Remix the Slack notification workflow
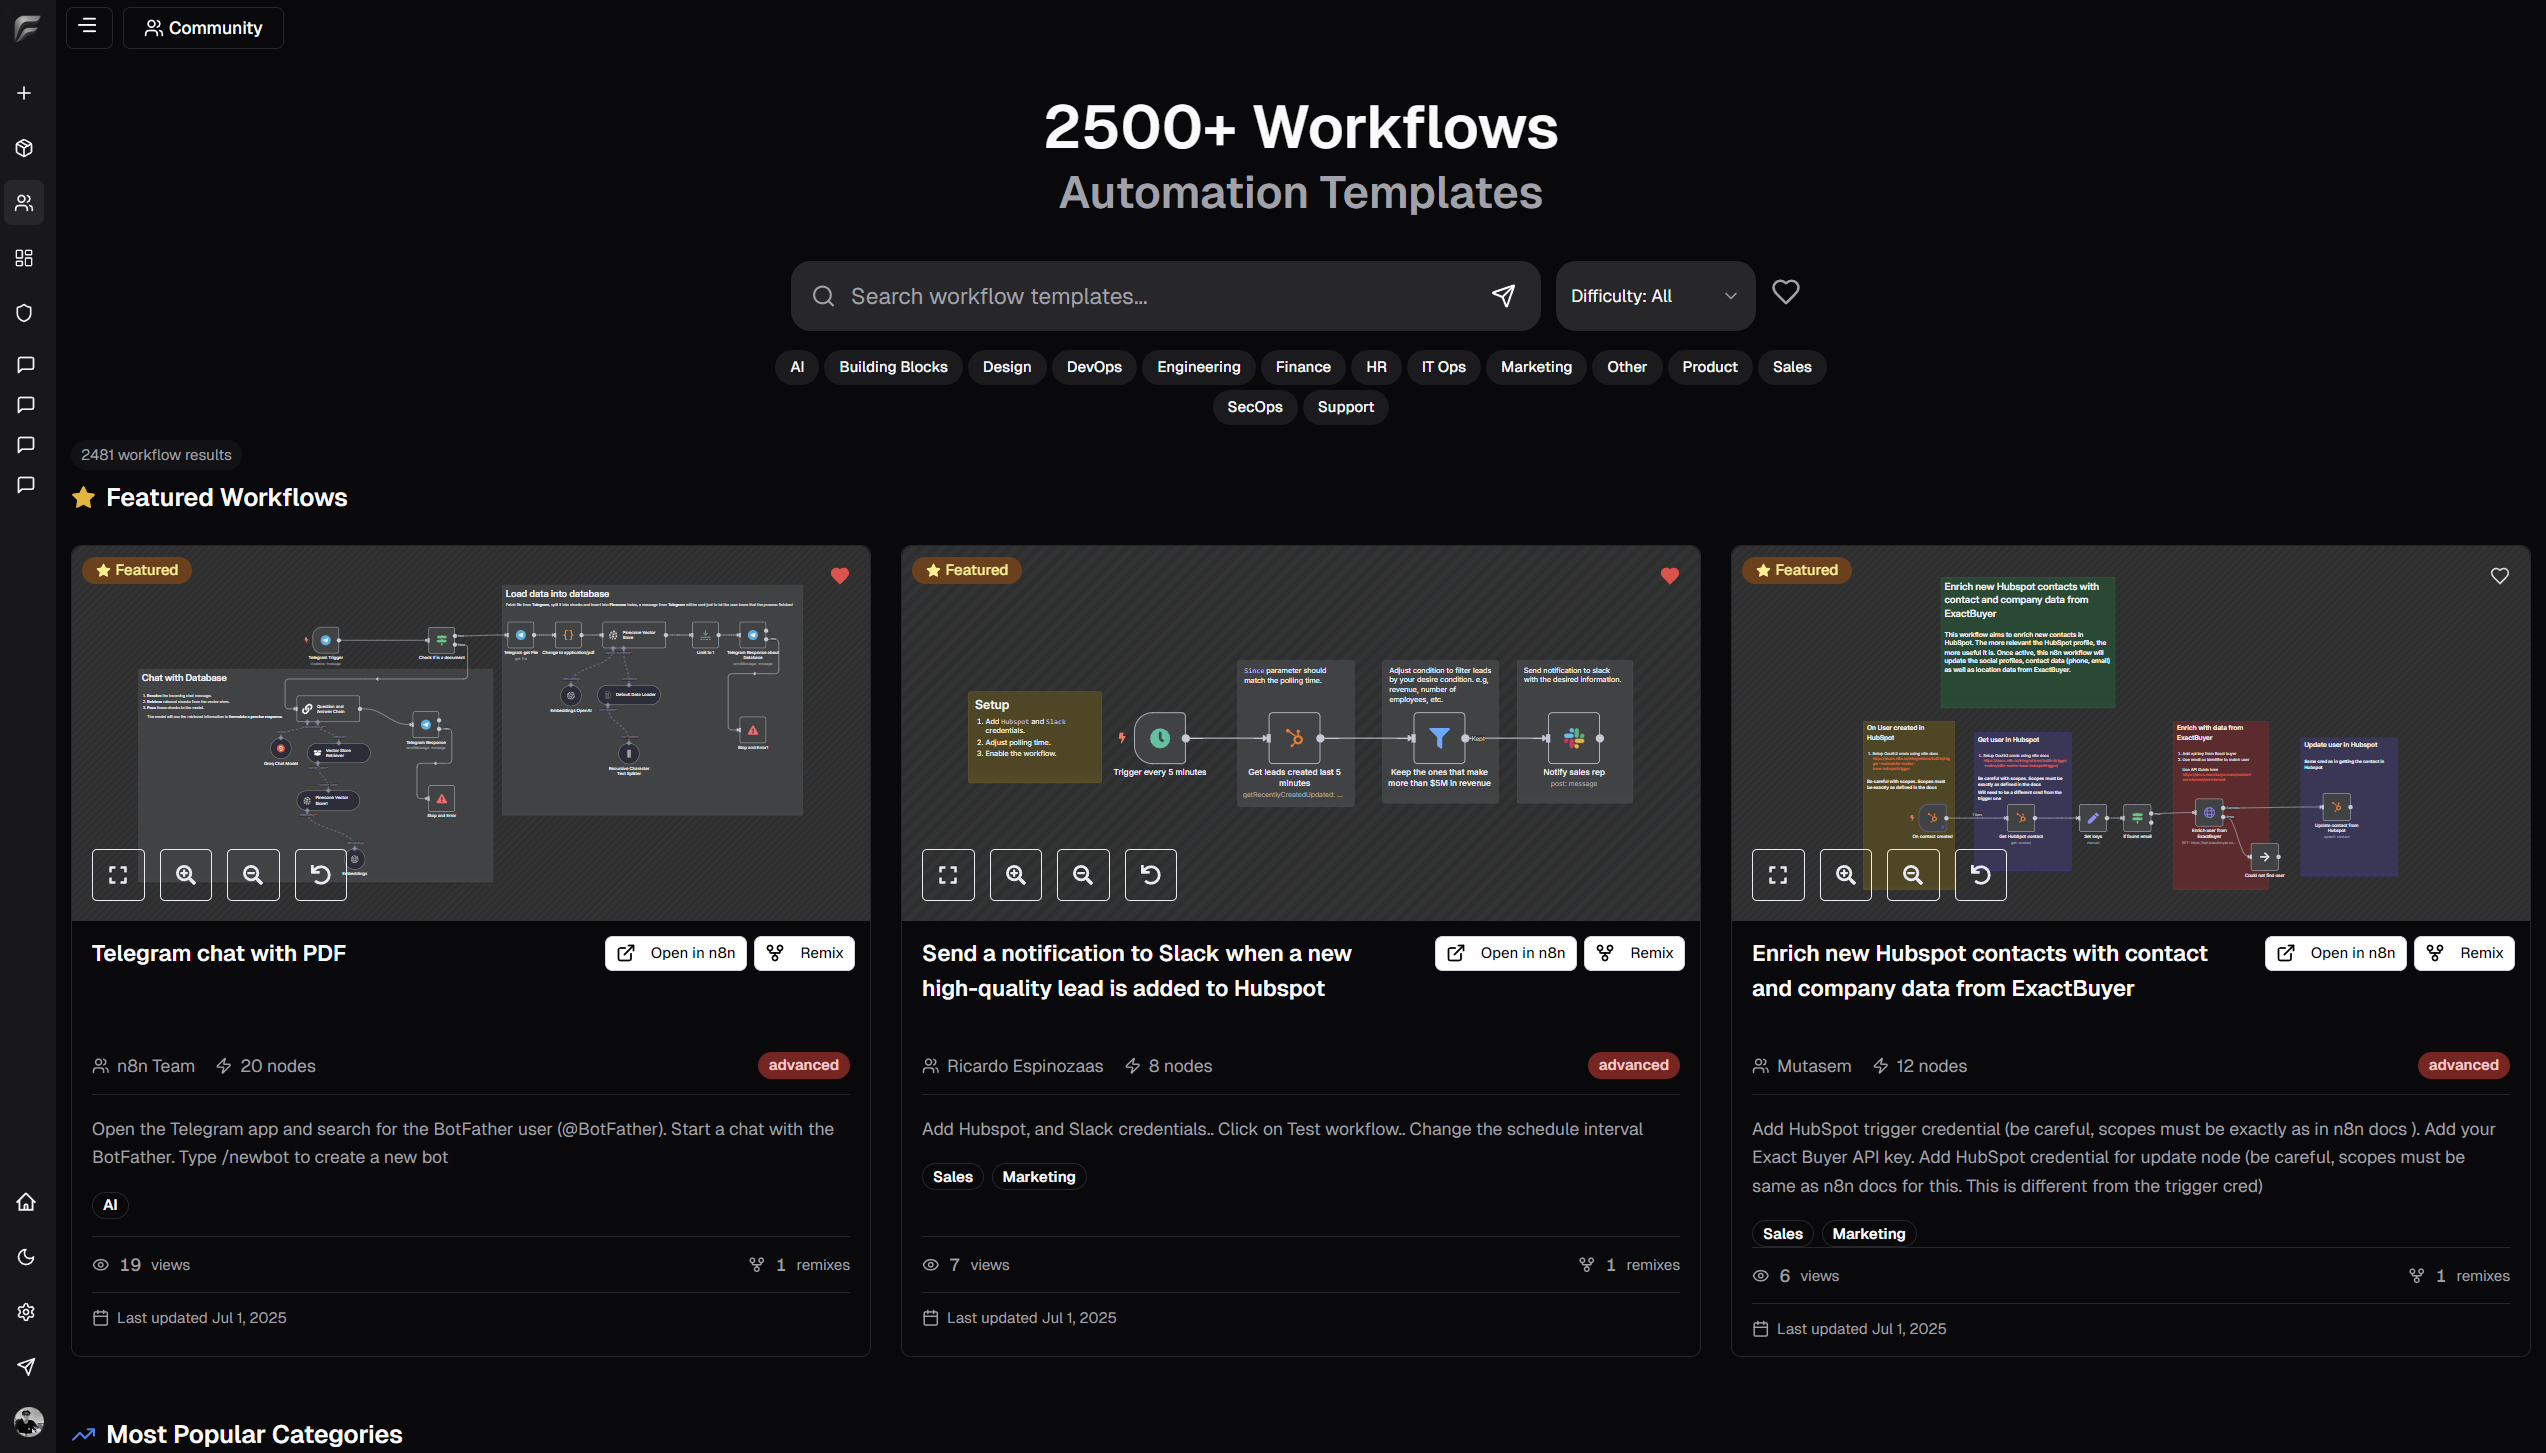Image resolution: width=2546 pixels, height=1453 pixels. click(x=1633, y=953)
